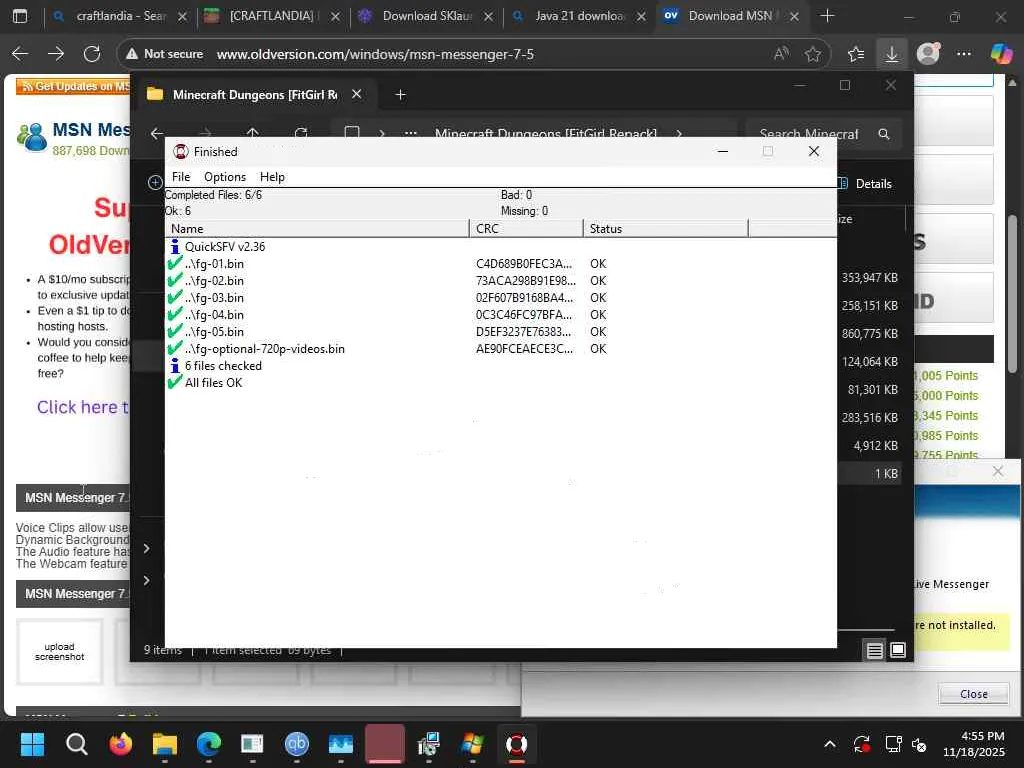Click the upload screenshot thumbnail
1024x768 pixels.
(x=59, y=652)
